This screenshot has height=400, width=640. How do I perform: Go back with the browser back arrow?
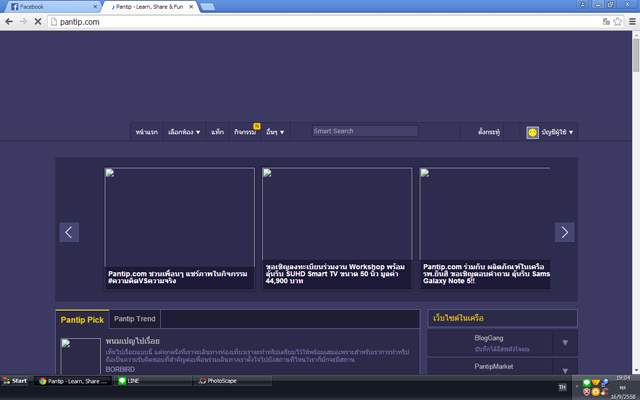[x=9, y=22]
